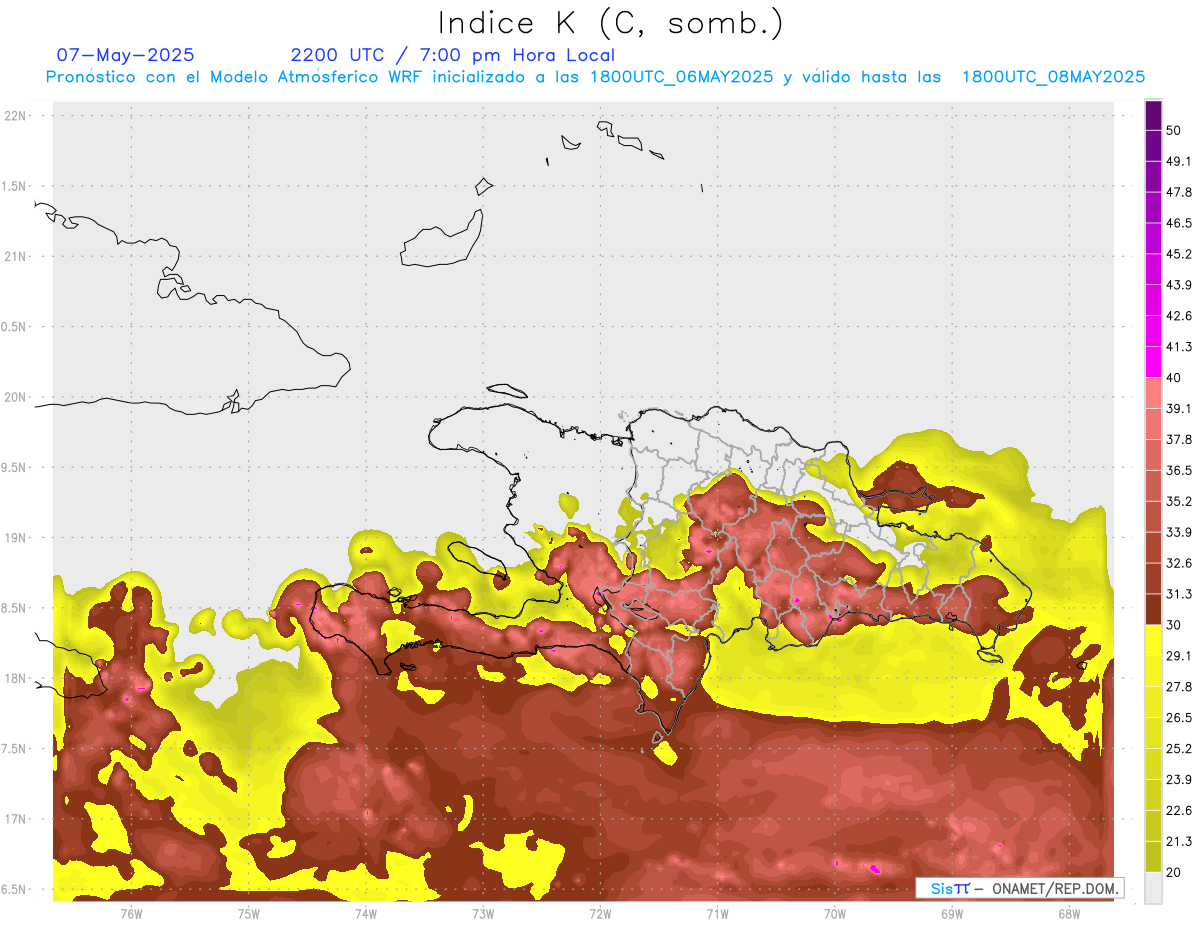
Task: Click the 18N latitude label
Action: pyautogui.click(x=17, y=679)
